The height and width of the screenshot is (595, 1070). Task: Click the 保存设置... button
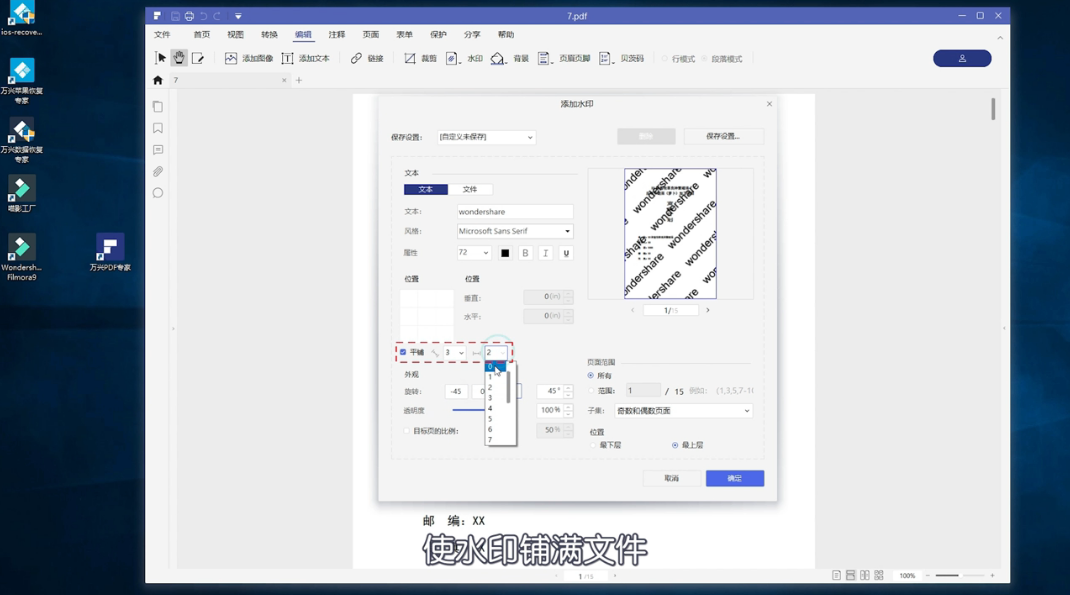724,136
